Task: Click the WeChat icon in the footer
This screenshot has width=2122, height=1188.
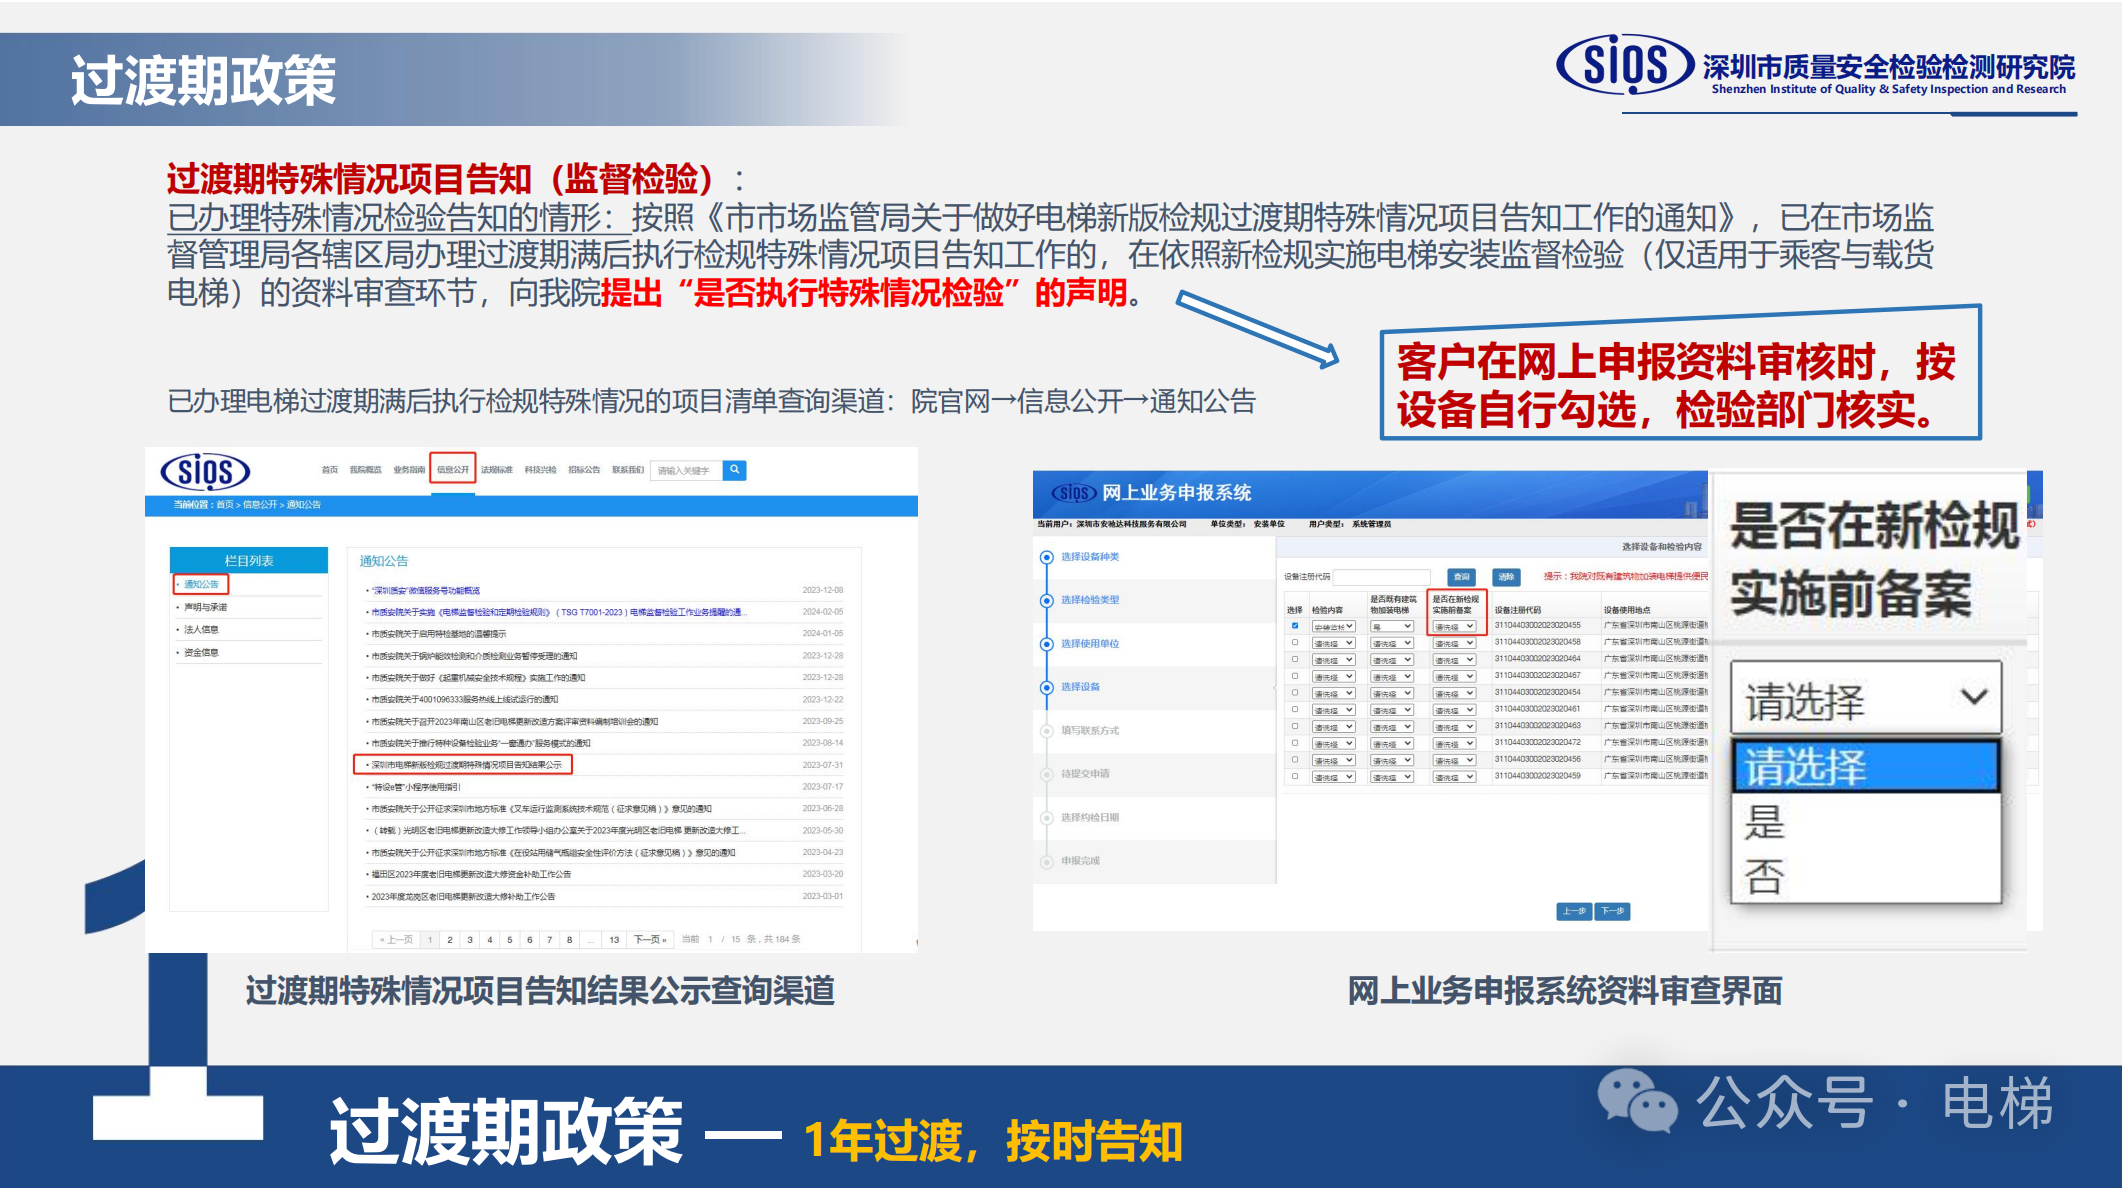Action: point(1637,1100)
